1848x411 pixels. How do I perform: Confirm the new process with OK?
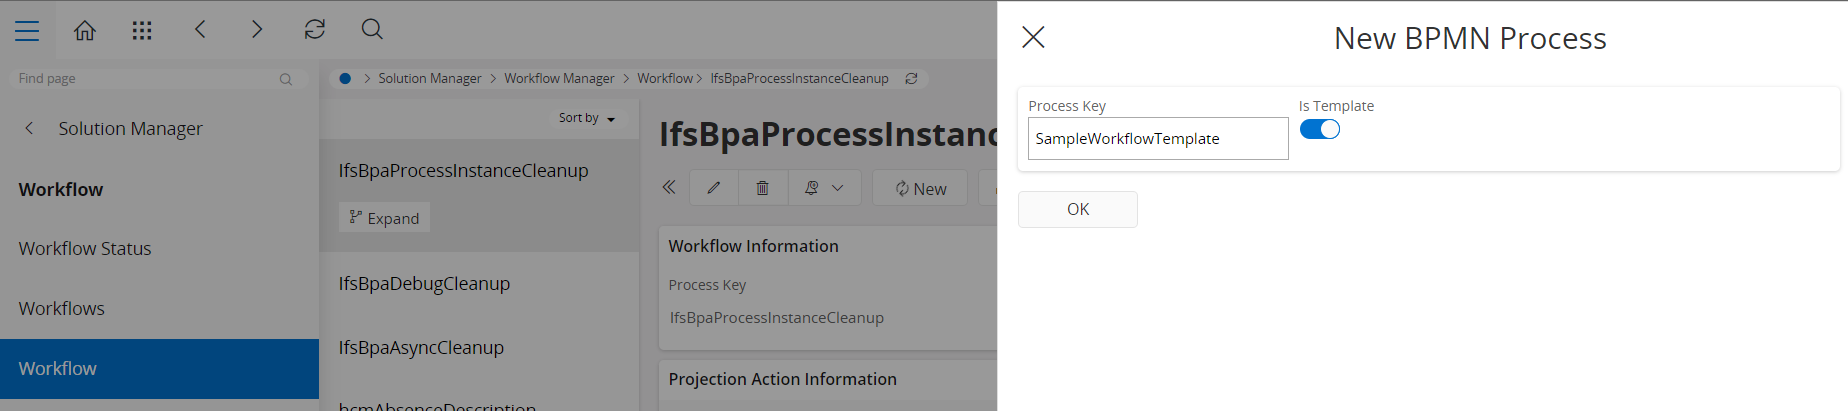(1077, 210)
